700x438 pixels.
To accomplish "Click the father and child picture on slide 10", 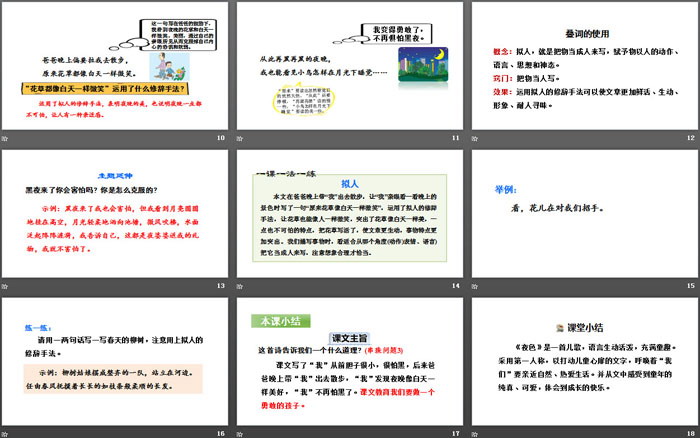I will 169,67.
